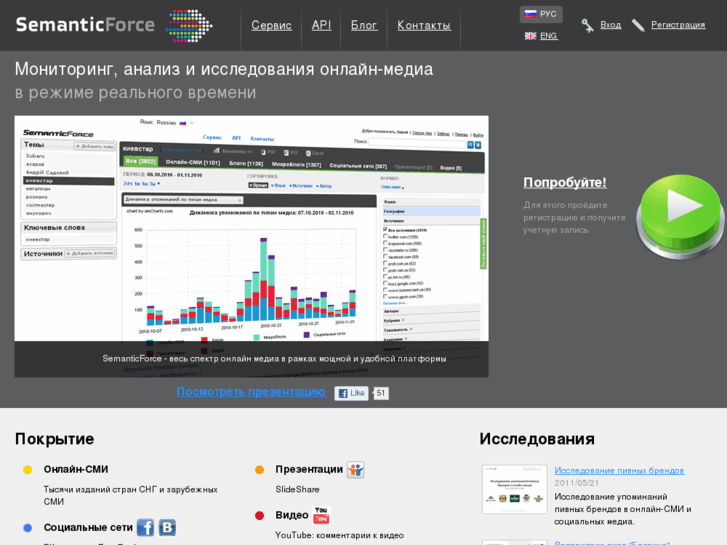This screenshot has width=727, height=545.
Task: Click the colorful dotted arrow logo graphic
Action: click(189, 26)
